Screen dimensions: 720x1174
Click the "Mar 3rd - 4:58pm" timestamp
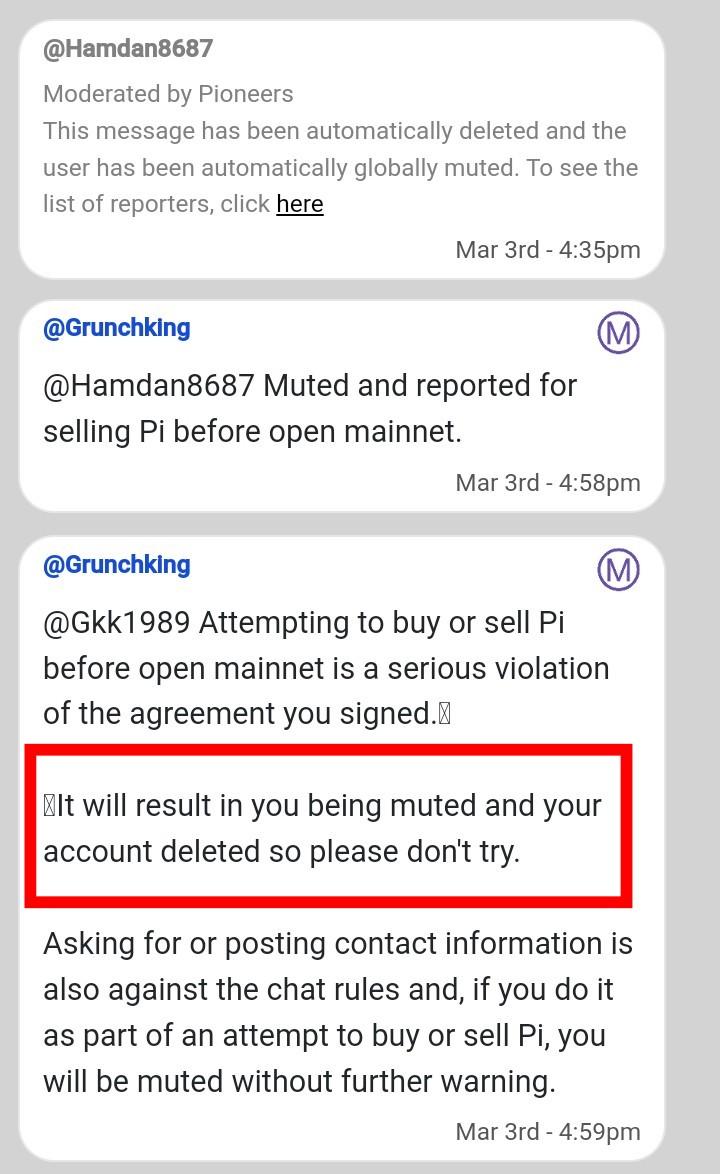click(547, 483)
